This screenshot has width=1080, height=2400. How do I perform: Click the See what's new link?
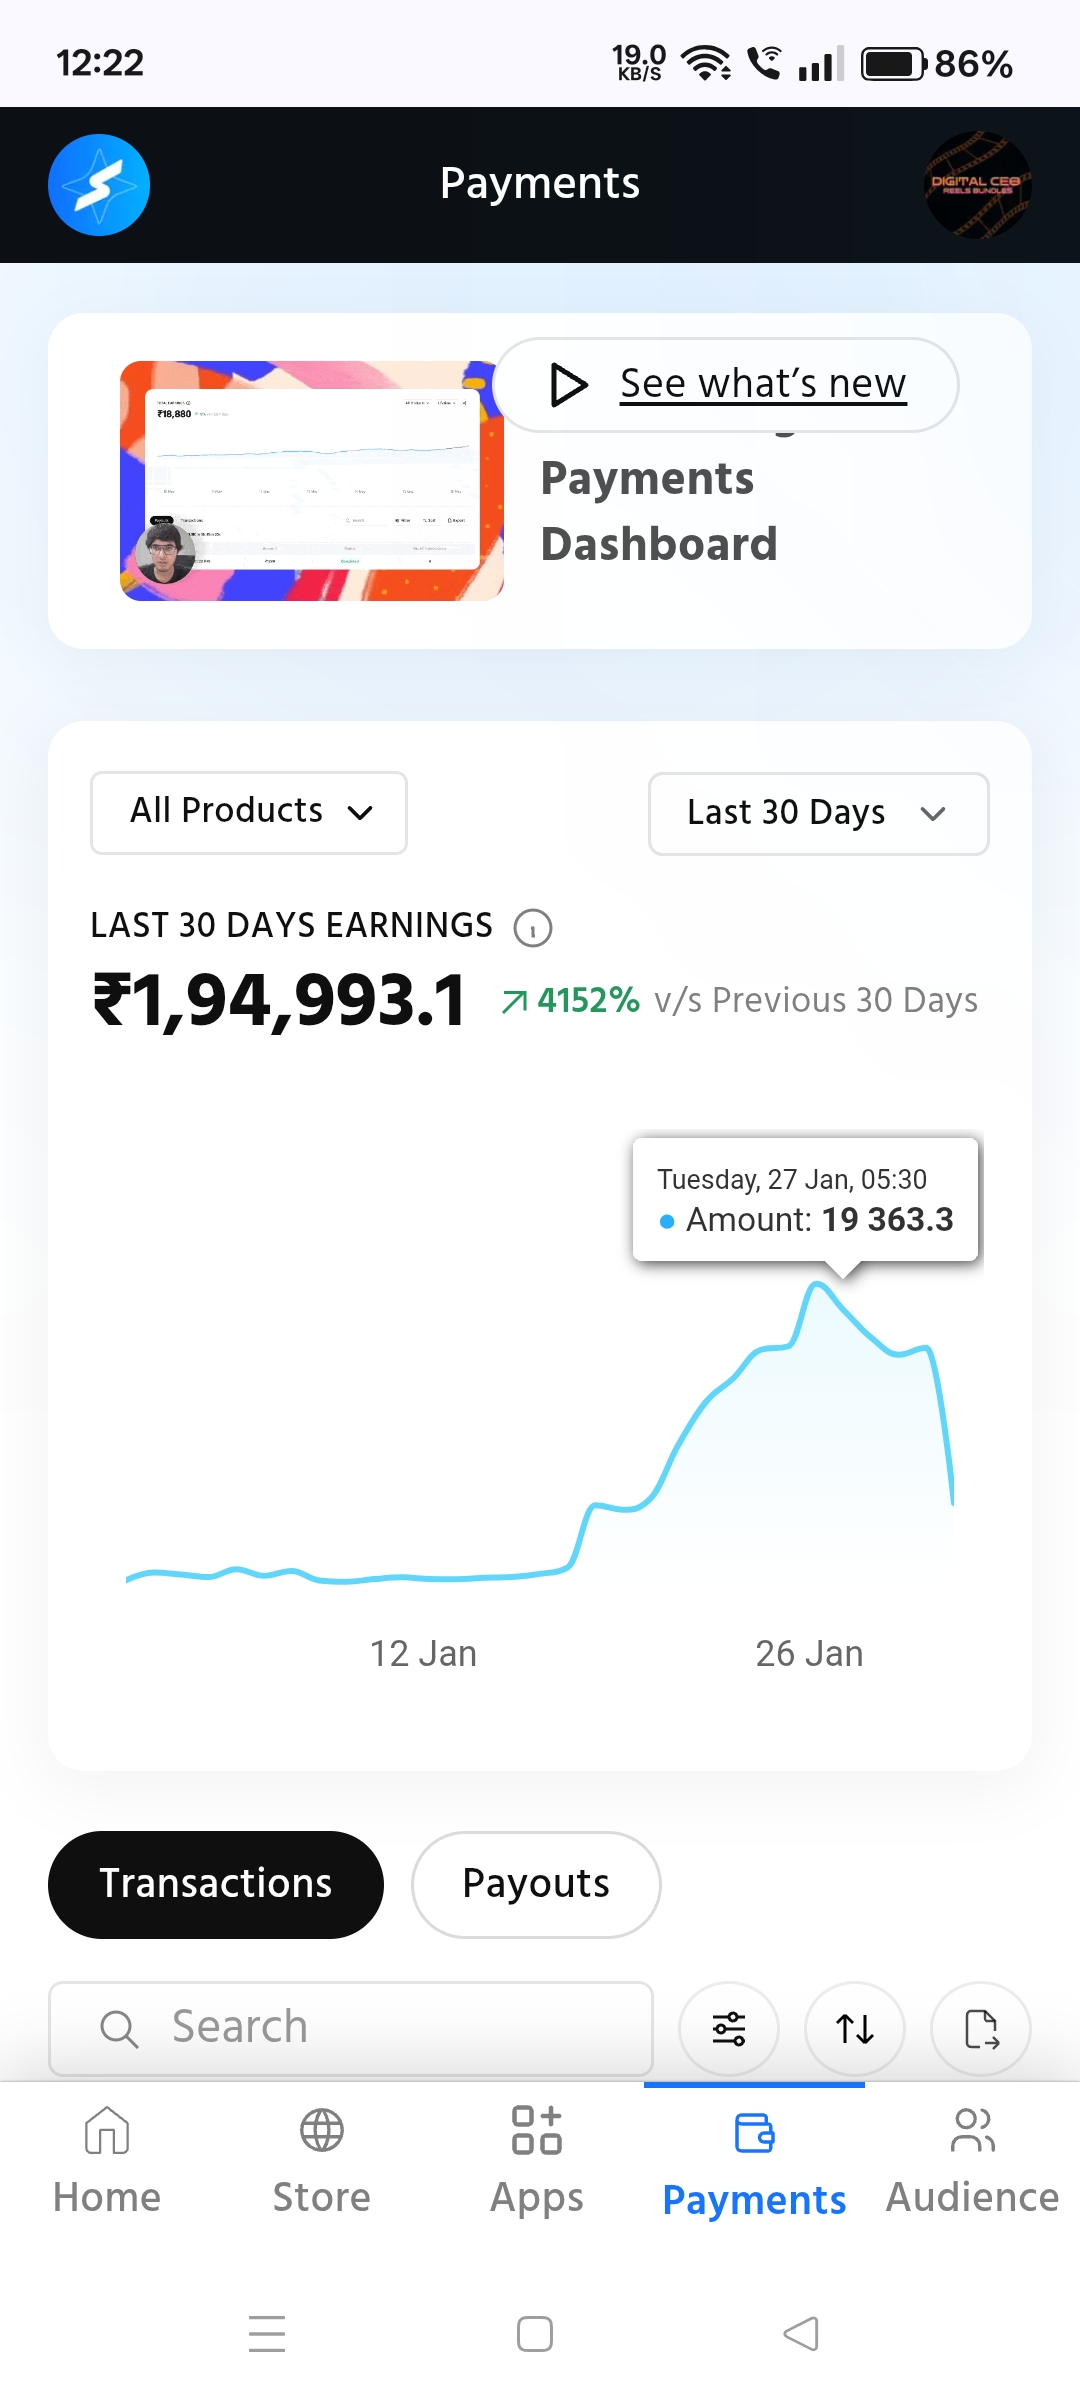point(762,384)
